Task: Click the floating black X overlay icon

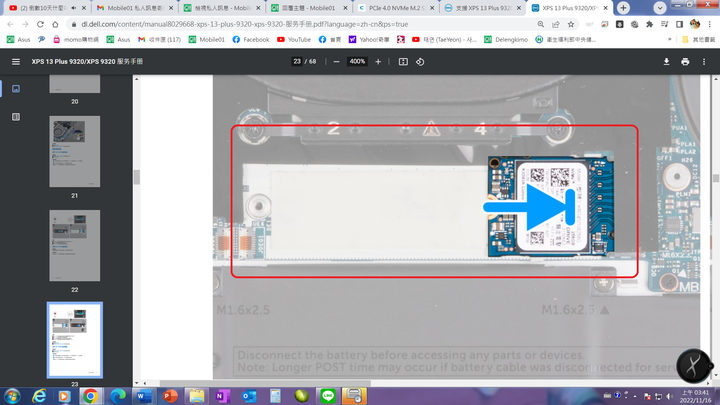Action: pos(694,366)
